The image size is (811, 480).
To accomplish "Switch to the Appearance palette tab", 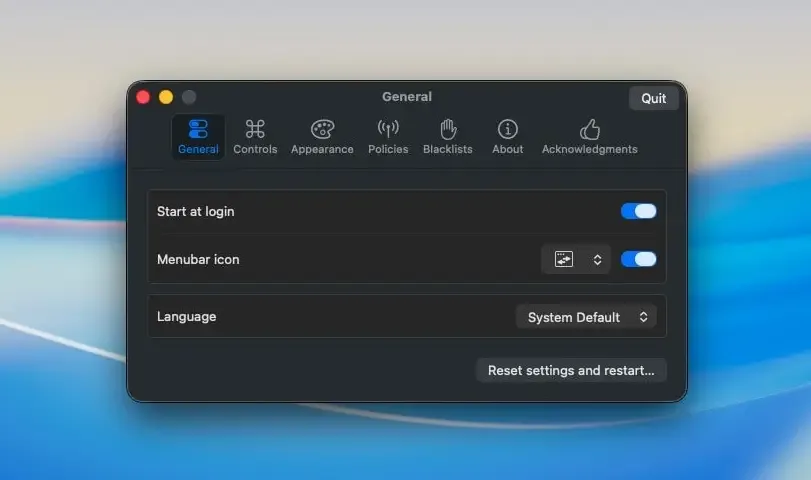I will point(322,137).
